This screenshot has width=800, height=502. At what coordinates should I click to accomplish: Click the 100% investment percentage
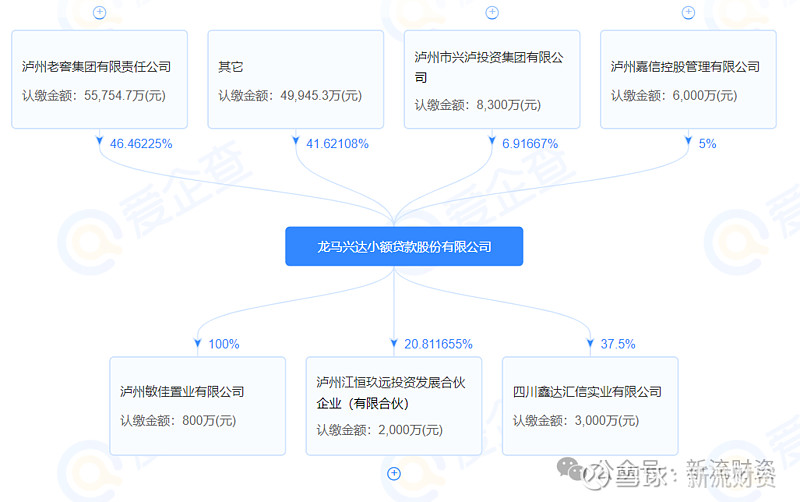coord(223,344)
